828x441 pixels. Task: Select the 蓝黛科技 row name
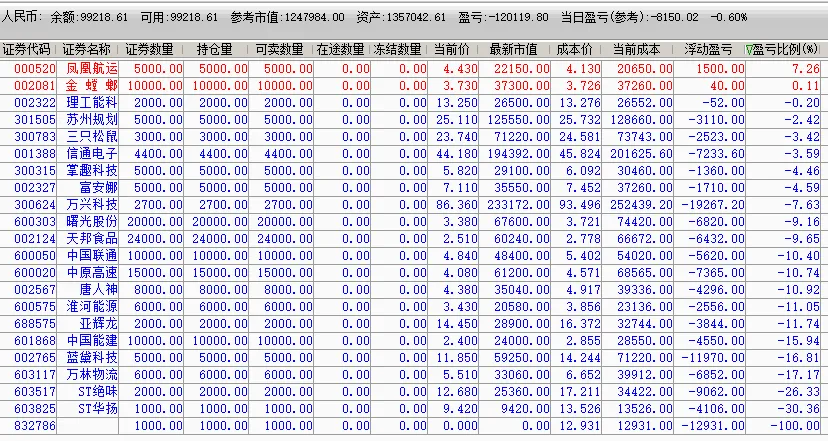click(x=92, y=358)
